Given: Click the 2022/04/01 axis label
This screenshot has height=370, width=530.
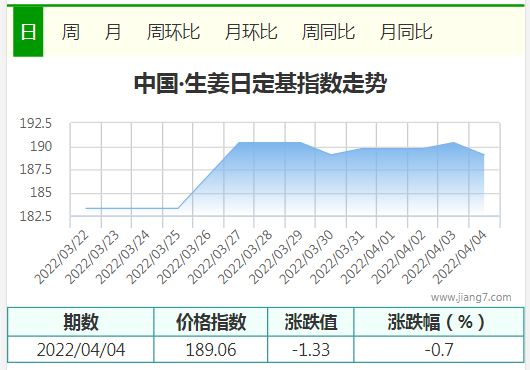Looking at the screenshot, I should coord(368,257).
